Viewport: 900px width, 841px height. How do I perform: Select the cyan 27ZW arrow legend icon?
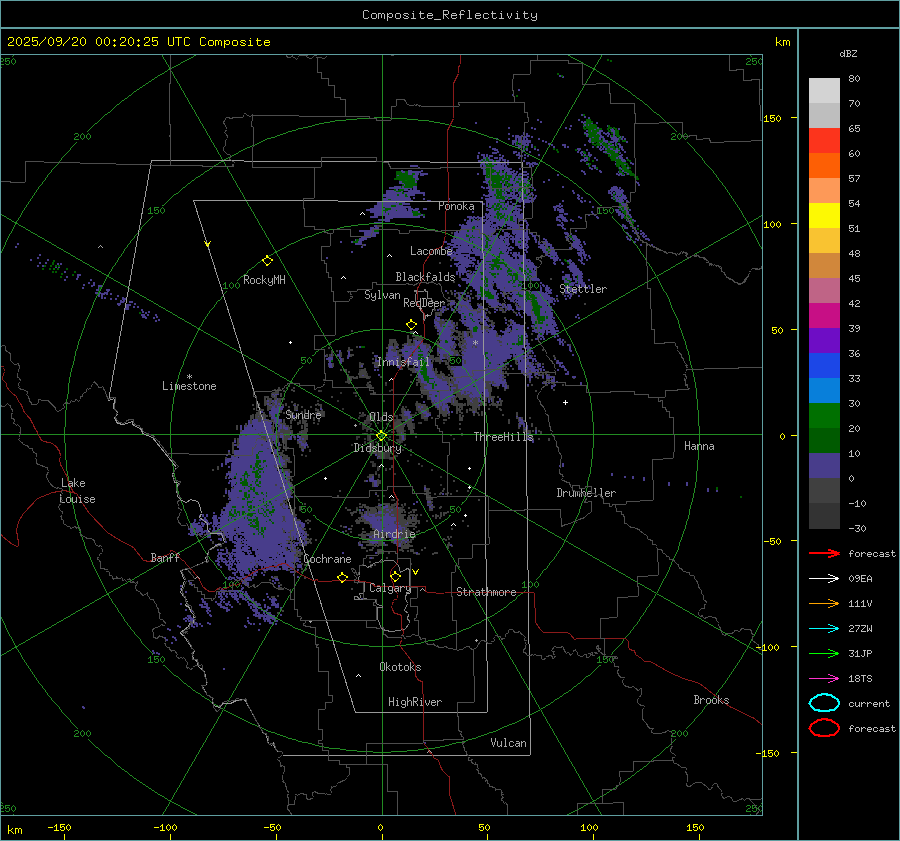tap(824, 628)
